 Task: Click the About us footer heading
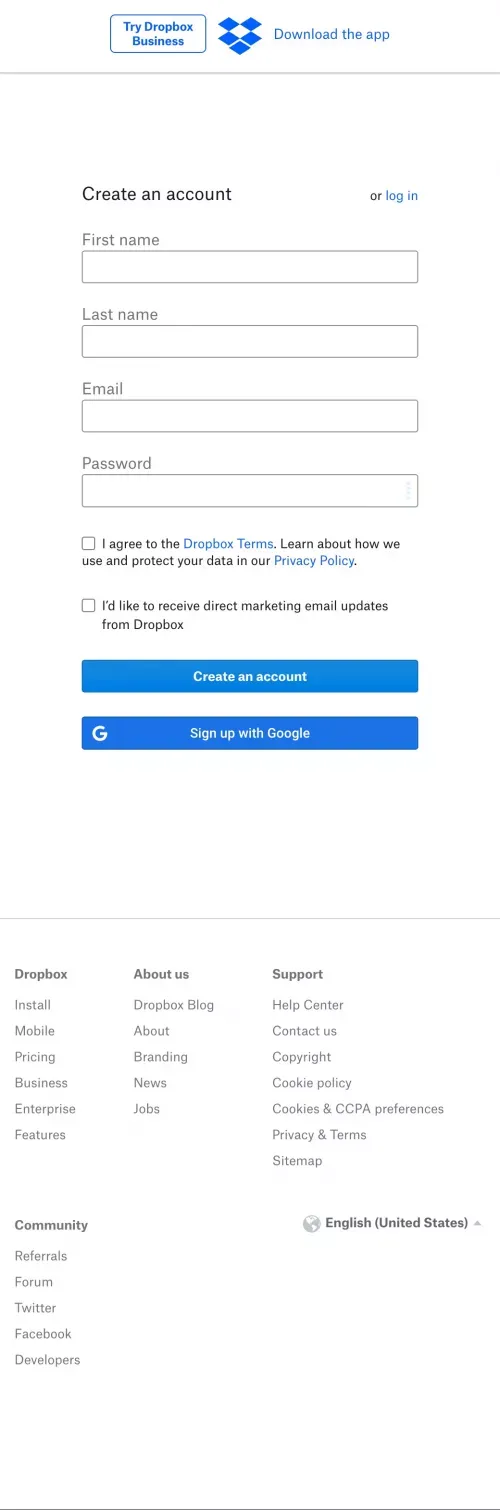tap(161, 974)
